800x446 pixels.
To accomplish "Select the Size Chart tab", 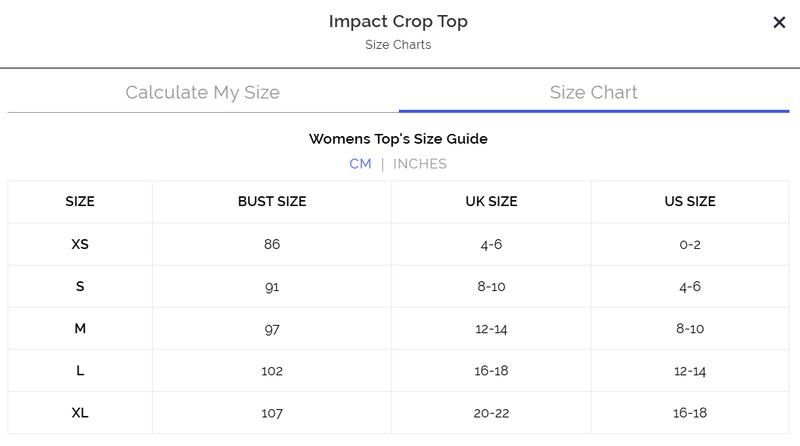I will tap(593, 92).
